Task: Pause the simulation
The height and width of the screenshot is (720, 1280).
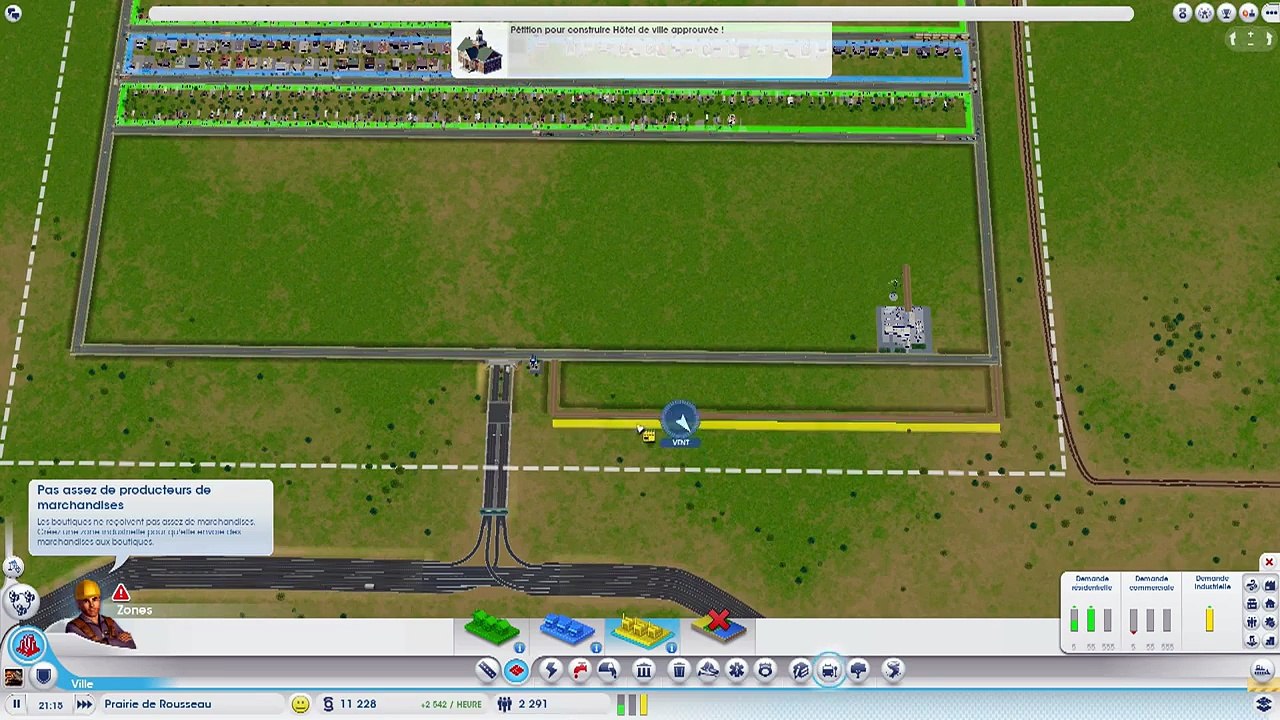Action: [16, 704]
